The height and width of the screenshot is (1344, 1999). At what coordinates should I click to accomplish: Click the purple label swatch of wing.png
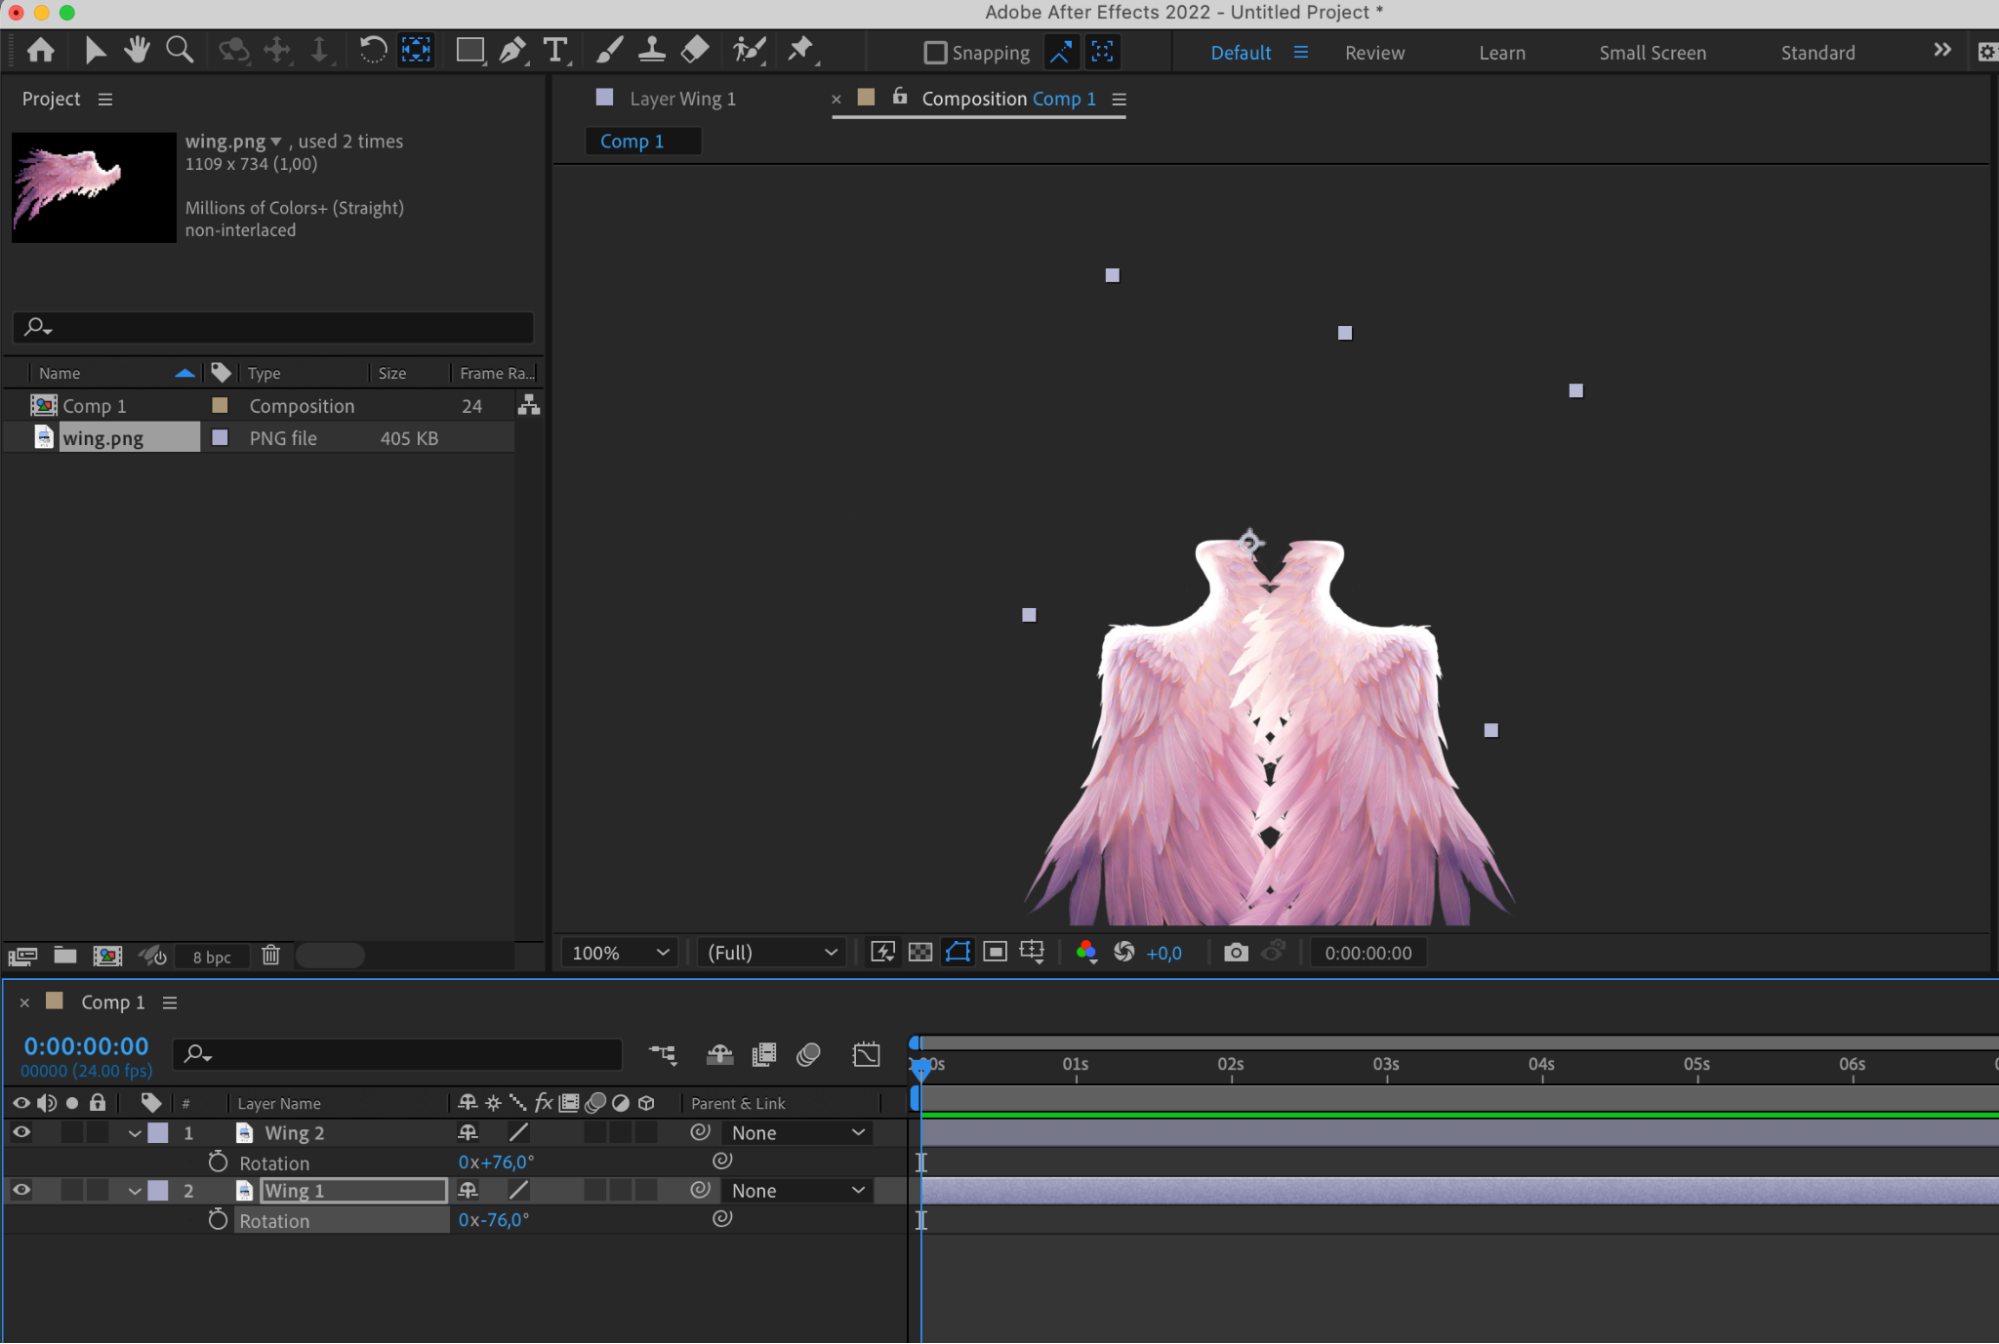click(220, 437)
